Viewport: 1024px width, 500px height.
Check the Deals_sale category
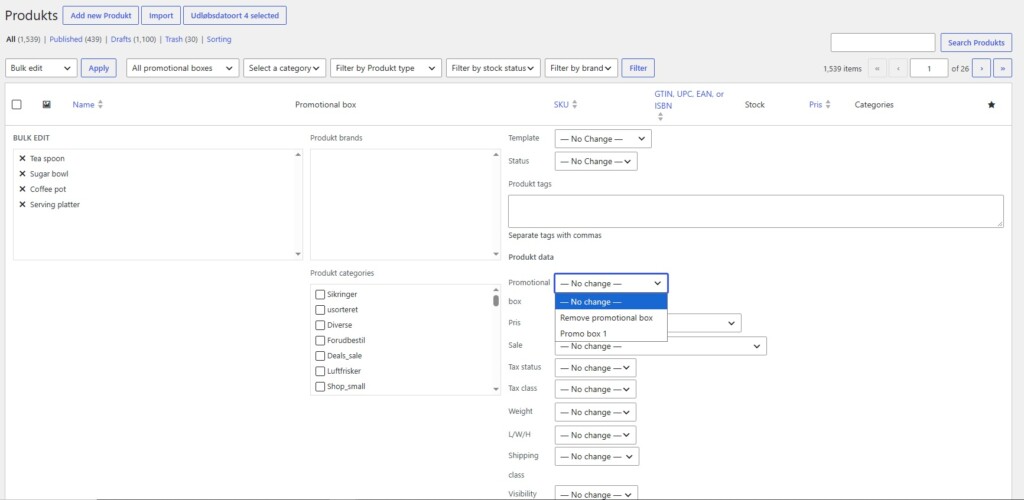click(x=320, y=356)
